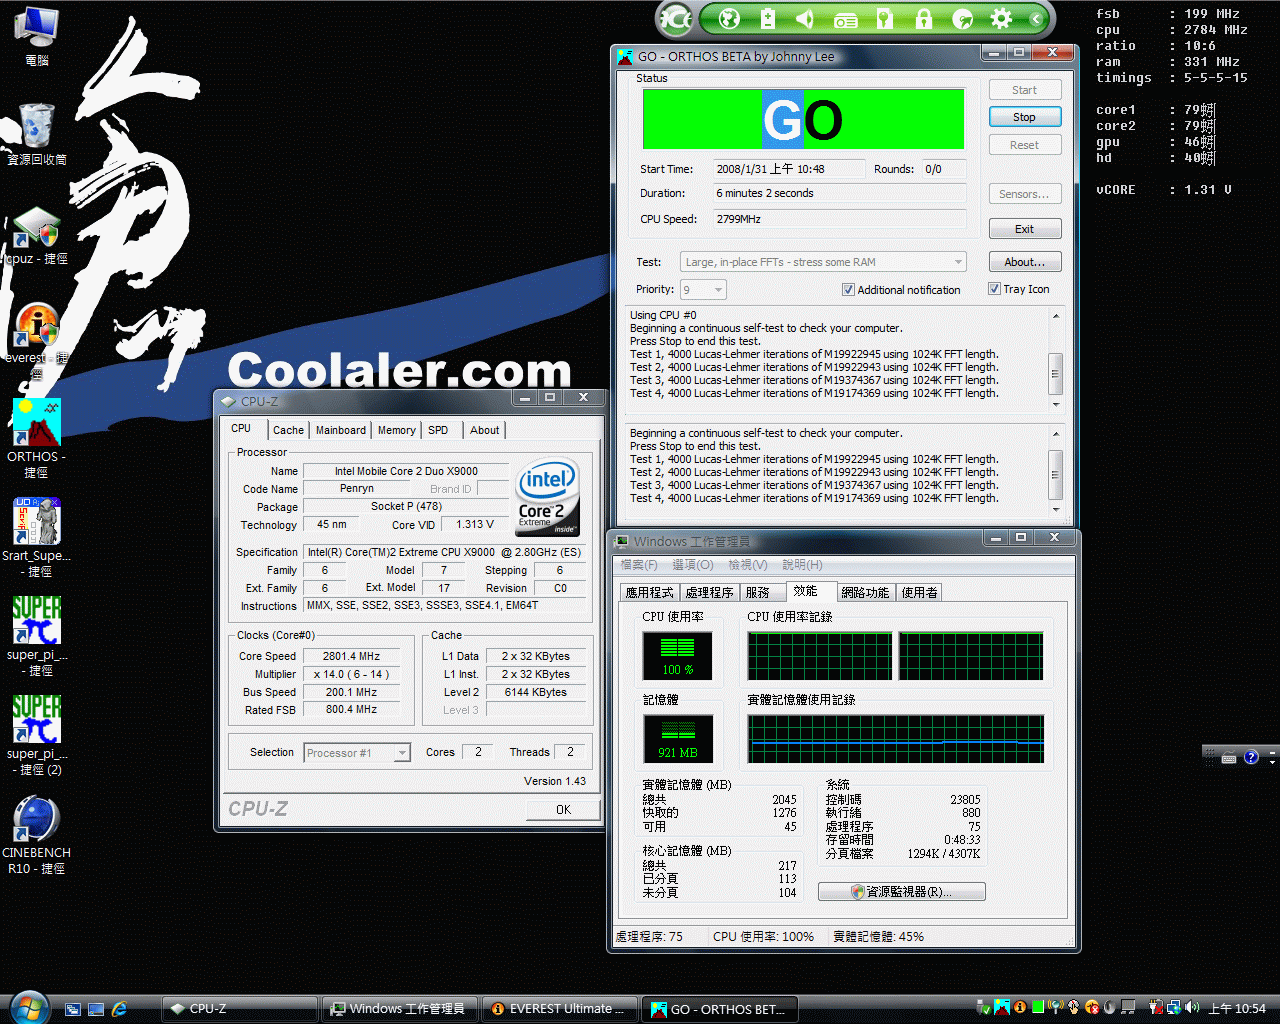Image resolution: width=1280 pixels, height=1024 pixels.
Task: Click the volume icon in system tray
Action: [1191, 1008]
